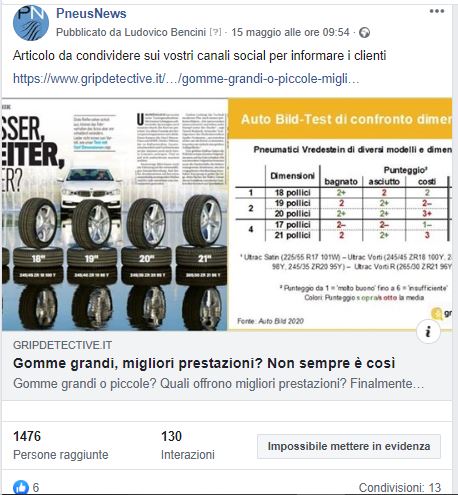This screenshot has height=495, width=458.
Task: Click the reaction count 6
Action: tap(36, 488)
